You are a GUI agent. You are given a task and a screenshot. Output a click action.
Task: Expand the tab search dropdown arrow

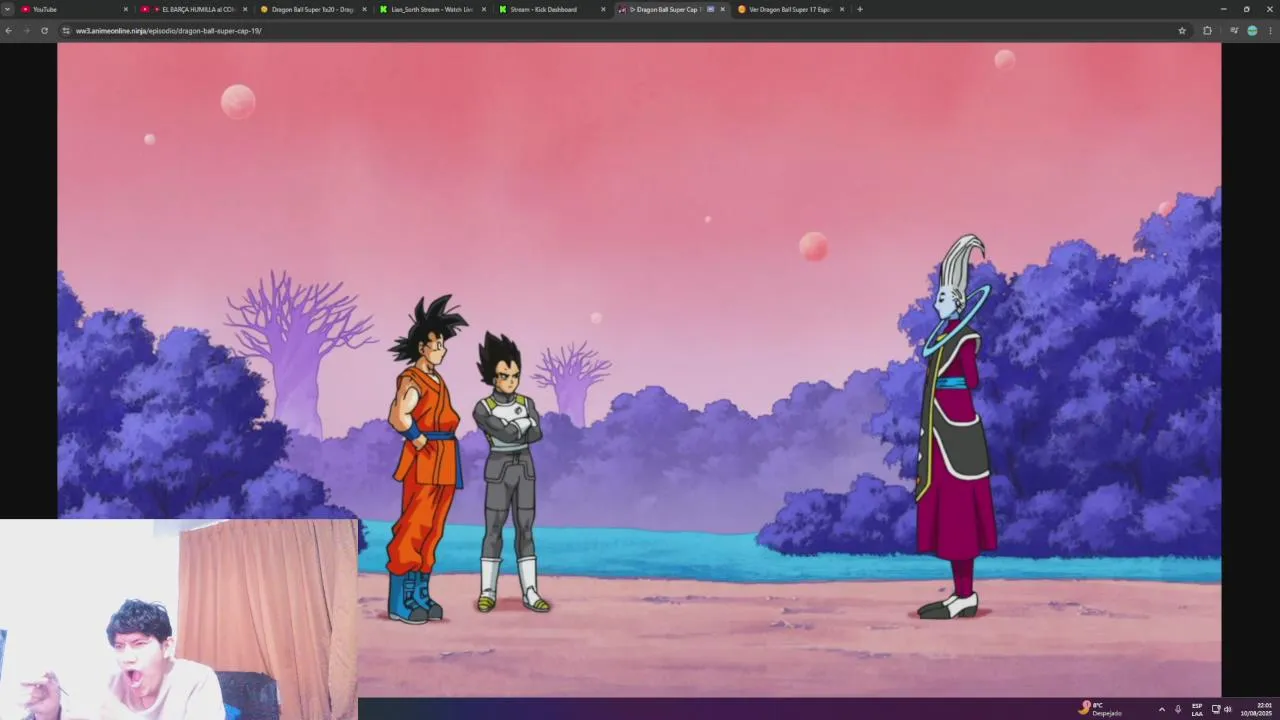7,9
